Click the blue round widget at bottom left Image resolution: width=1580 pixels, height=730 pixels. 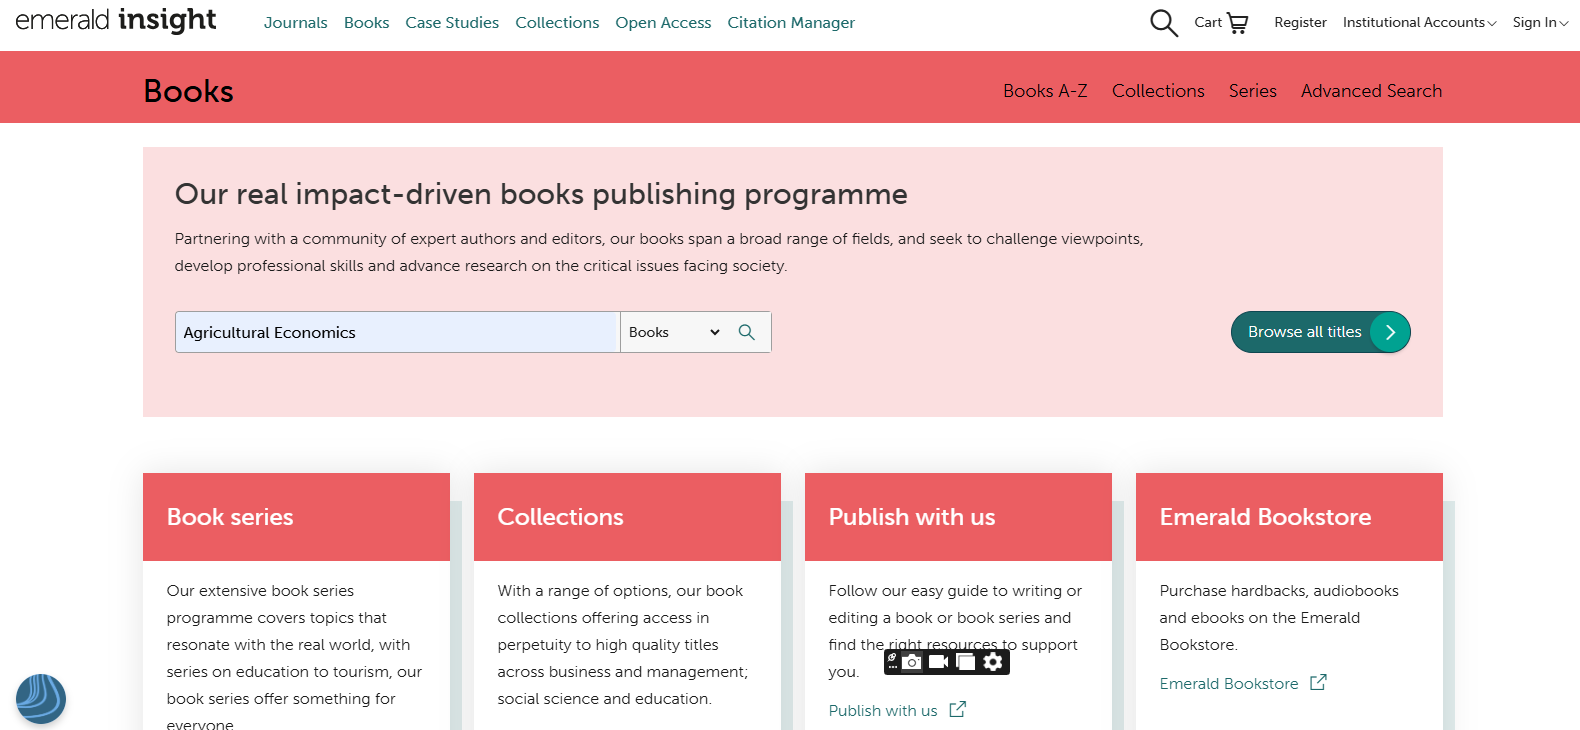pos(41,698)
